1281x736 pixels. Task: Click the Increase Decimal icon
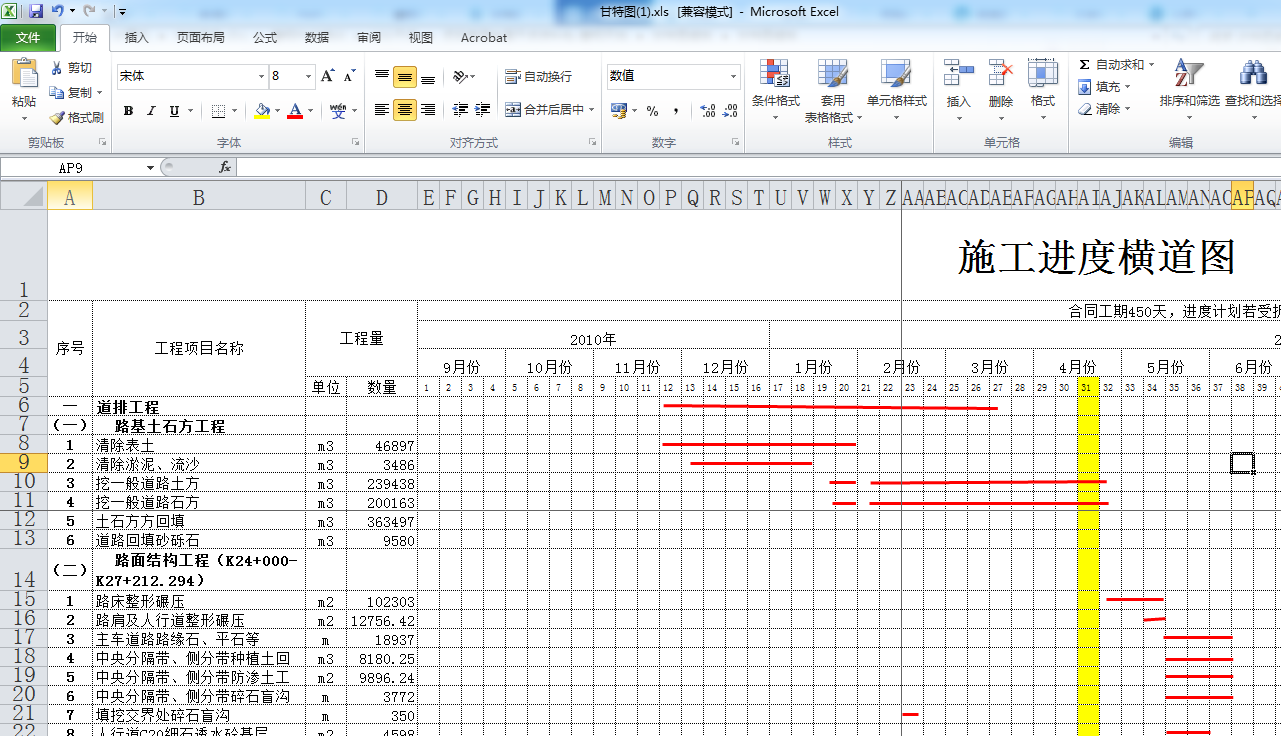point(707,111)
